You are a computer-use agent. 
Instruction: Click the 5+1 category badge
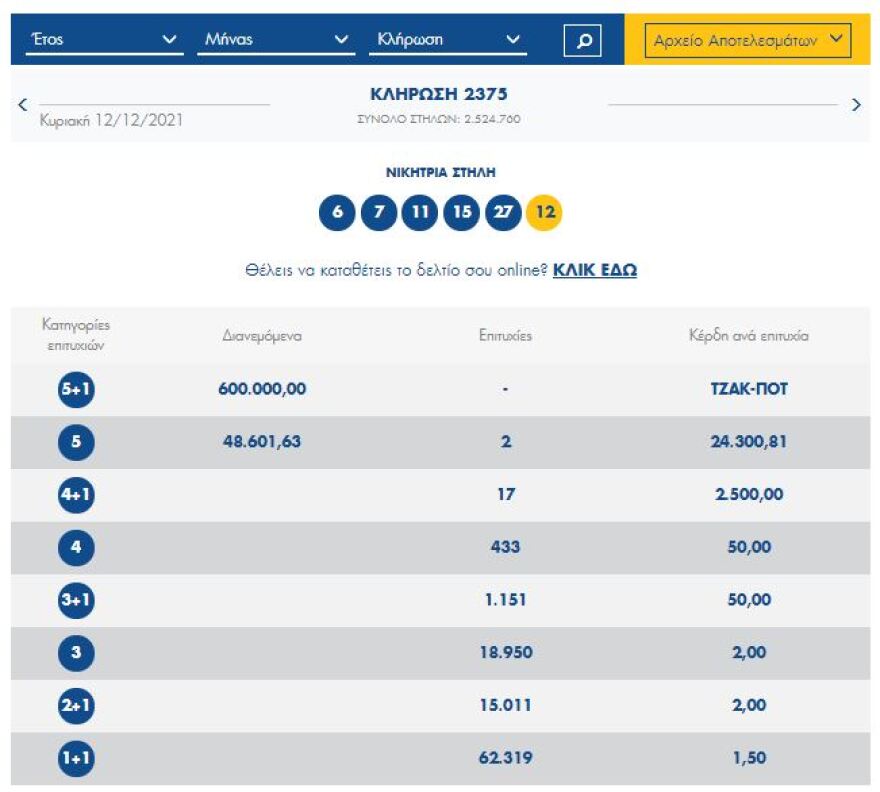pyautogui.click(x=76, y=389)
